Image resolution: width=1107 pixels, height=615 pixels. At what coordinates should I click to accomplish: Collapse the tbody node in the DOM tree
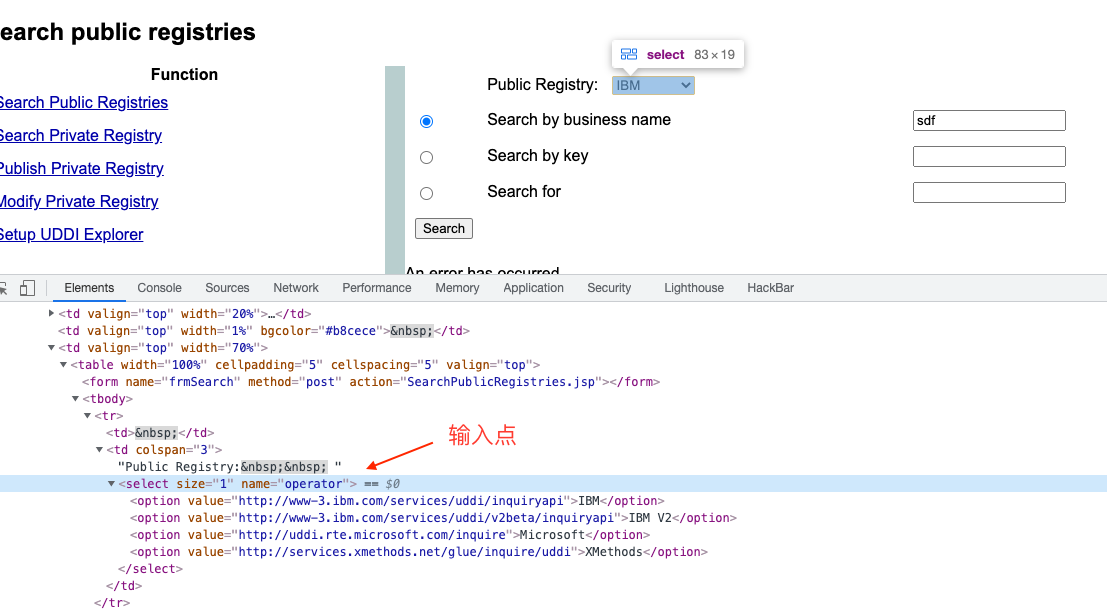pos(76,399)
